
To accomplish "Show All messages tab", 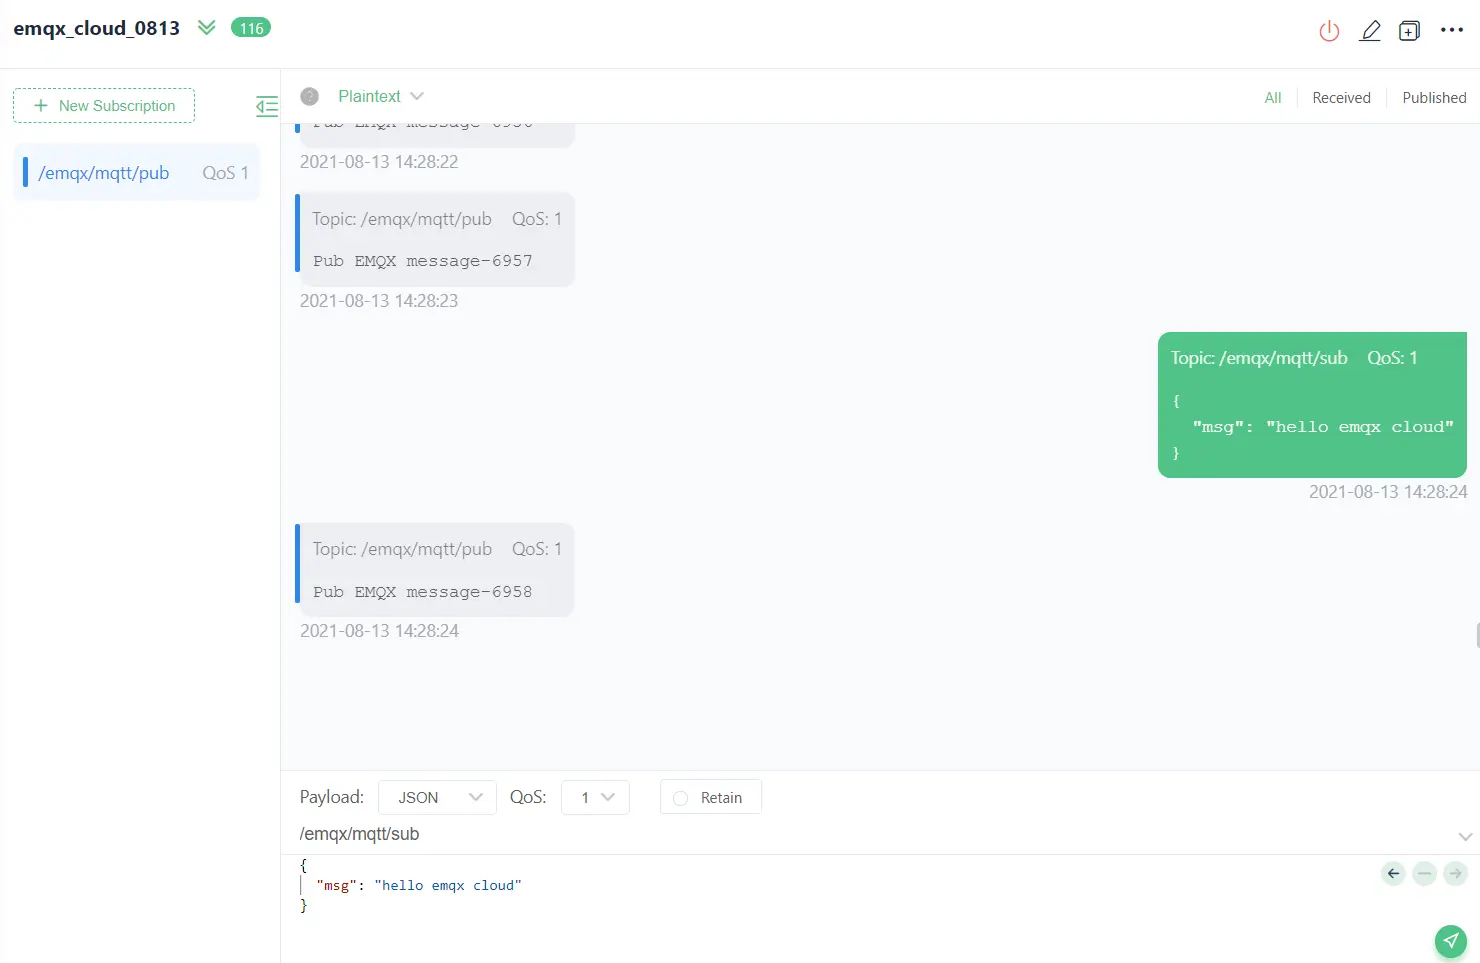I will [x=1273, y=98].
